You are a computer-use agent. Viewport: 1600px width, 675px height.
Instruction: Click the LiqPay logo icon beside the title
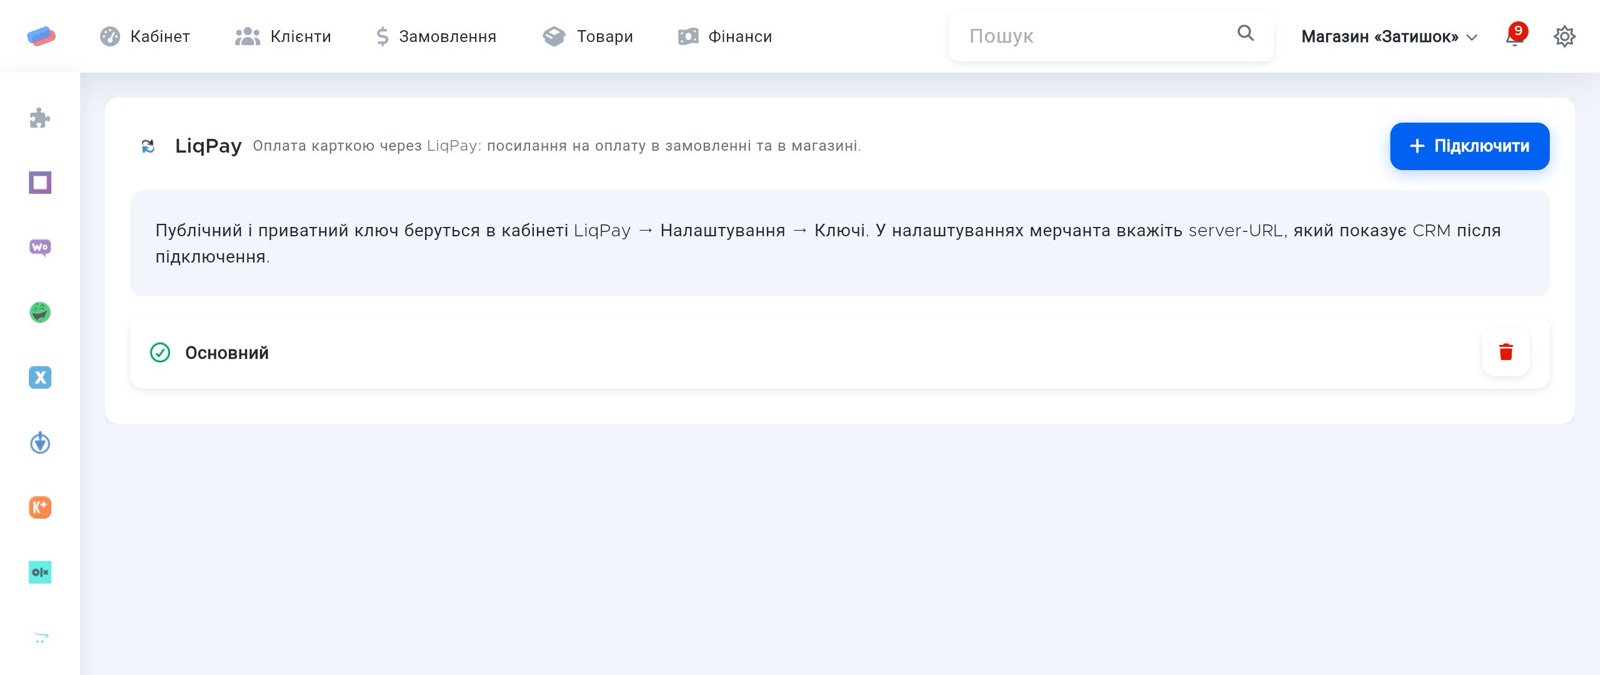pyautogui.click(x=148, y=146)
